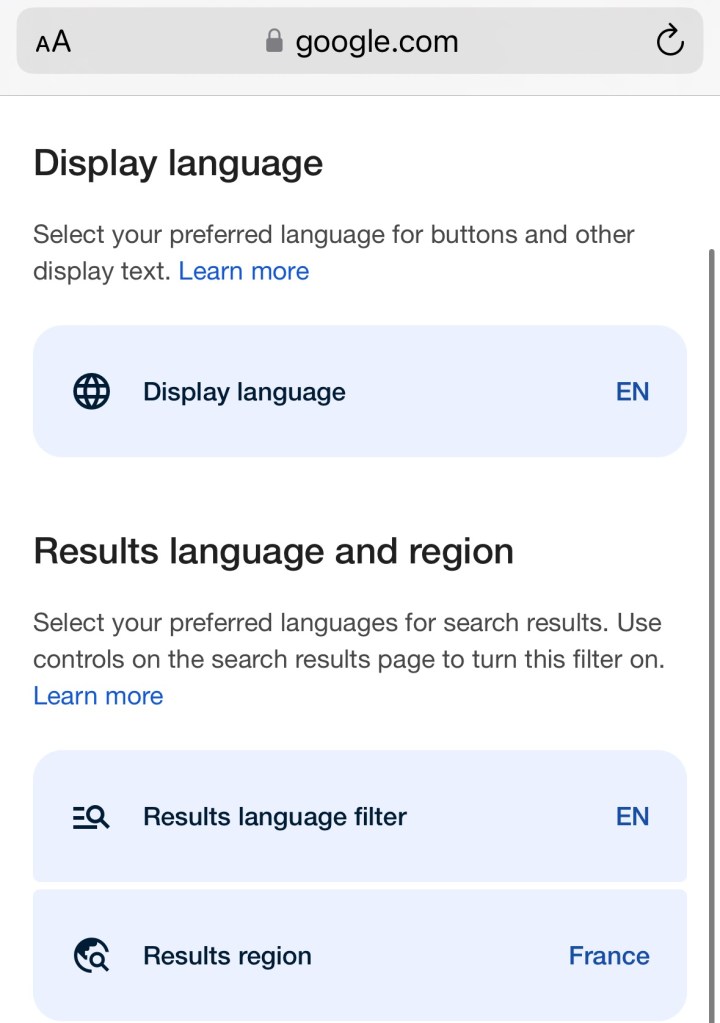Select the Results region row label
Viewport: 720px width, 1023px height.
pos(227,956)
